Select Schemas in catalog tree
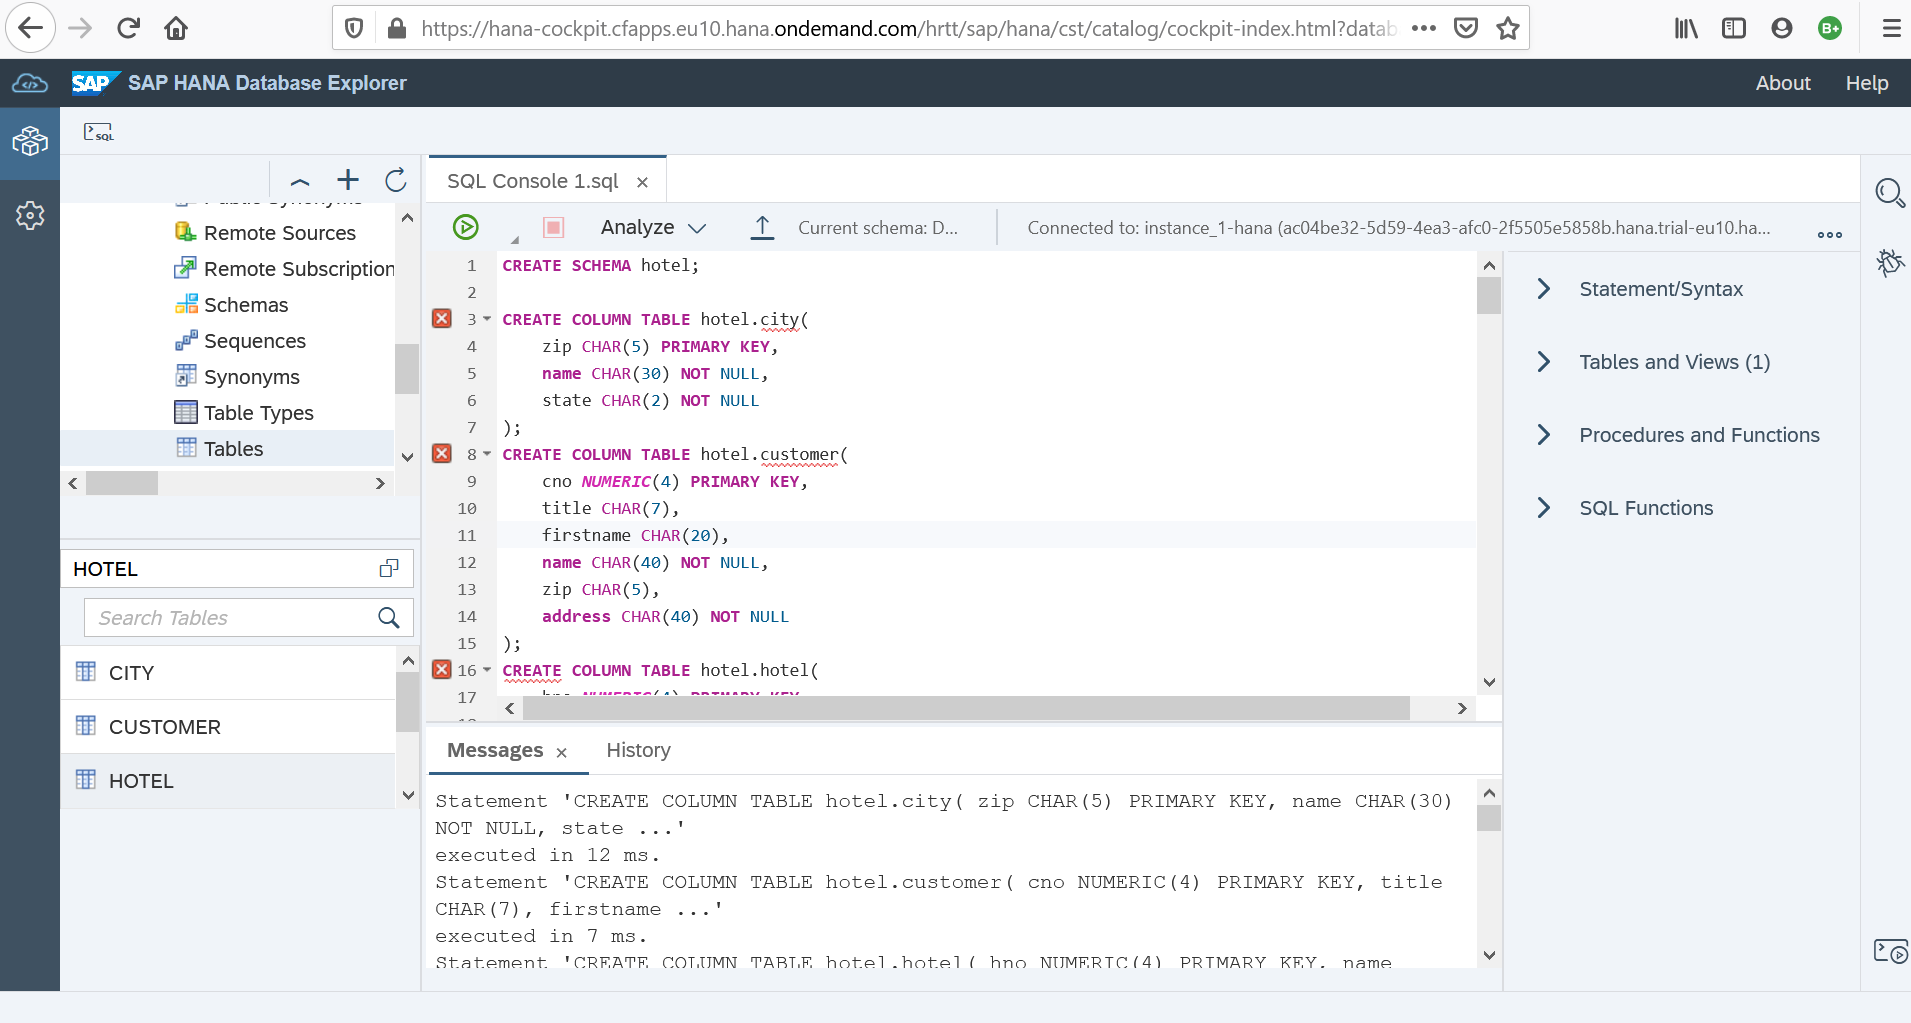Screen dimensions: 1911x1023 click(x=246, y=305)
